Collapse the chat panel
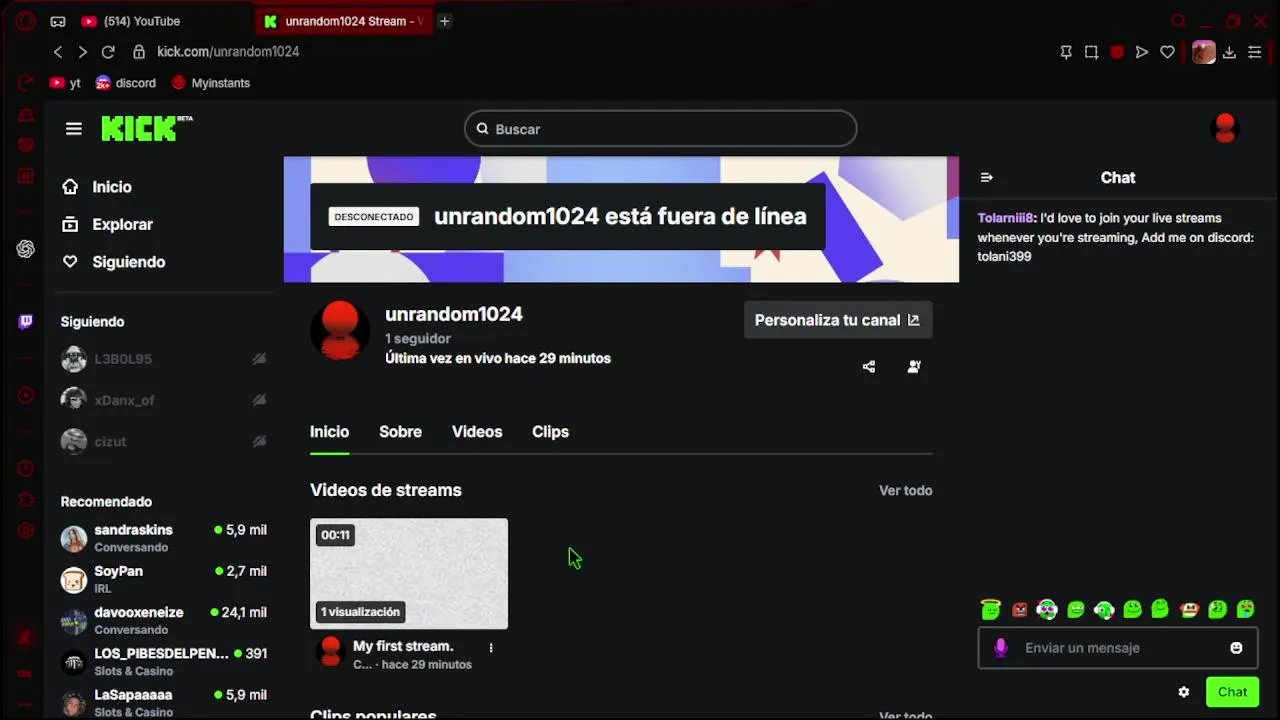The height and width of the screenshot is (720, 1280). 987,177
